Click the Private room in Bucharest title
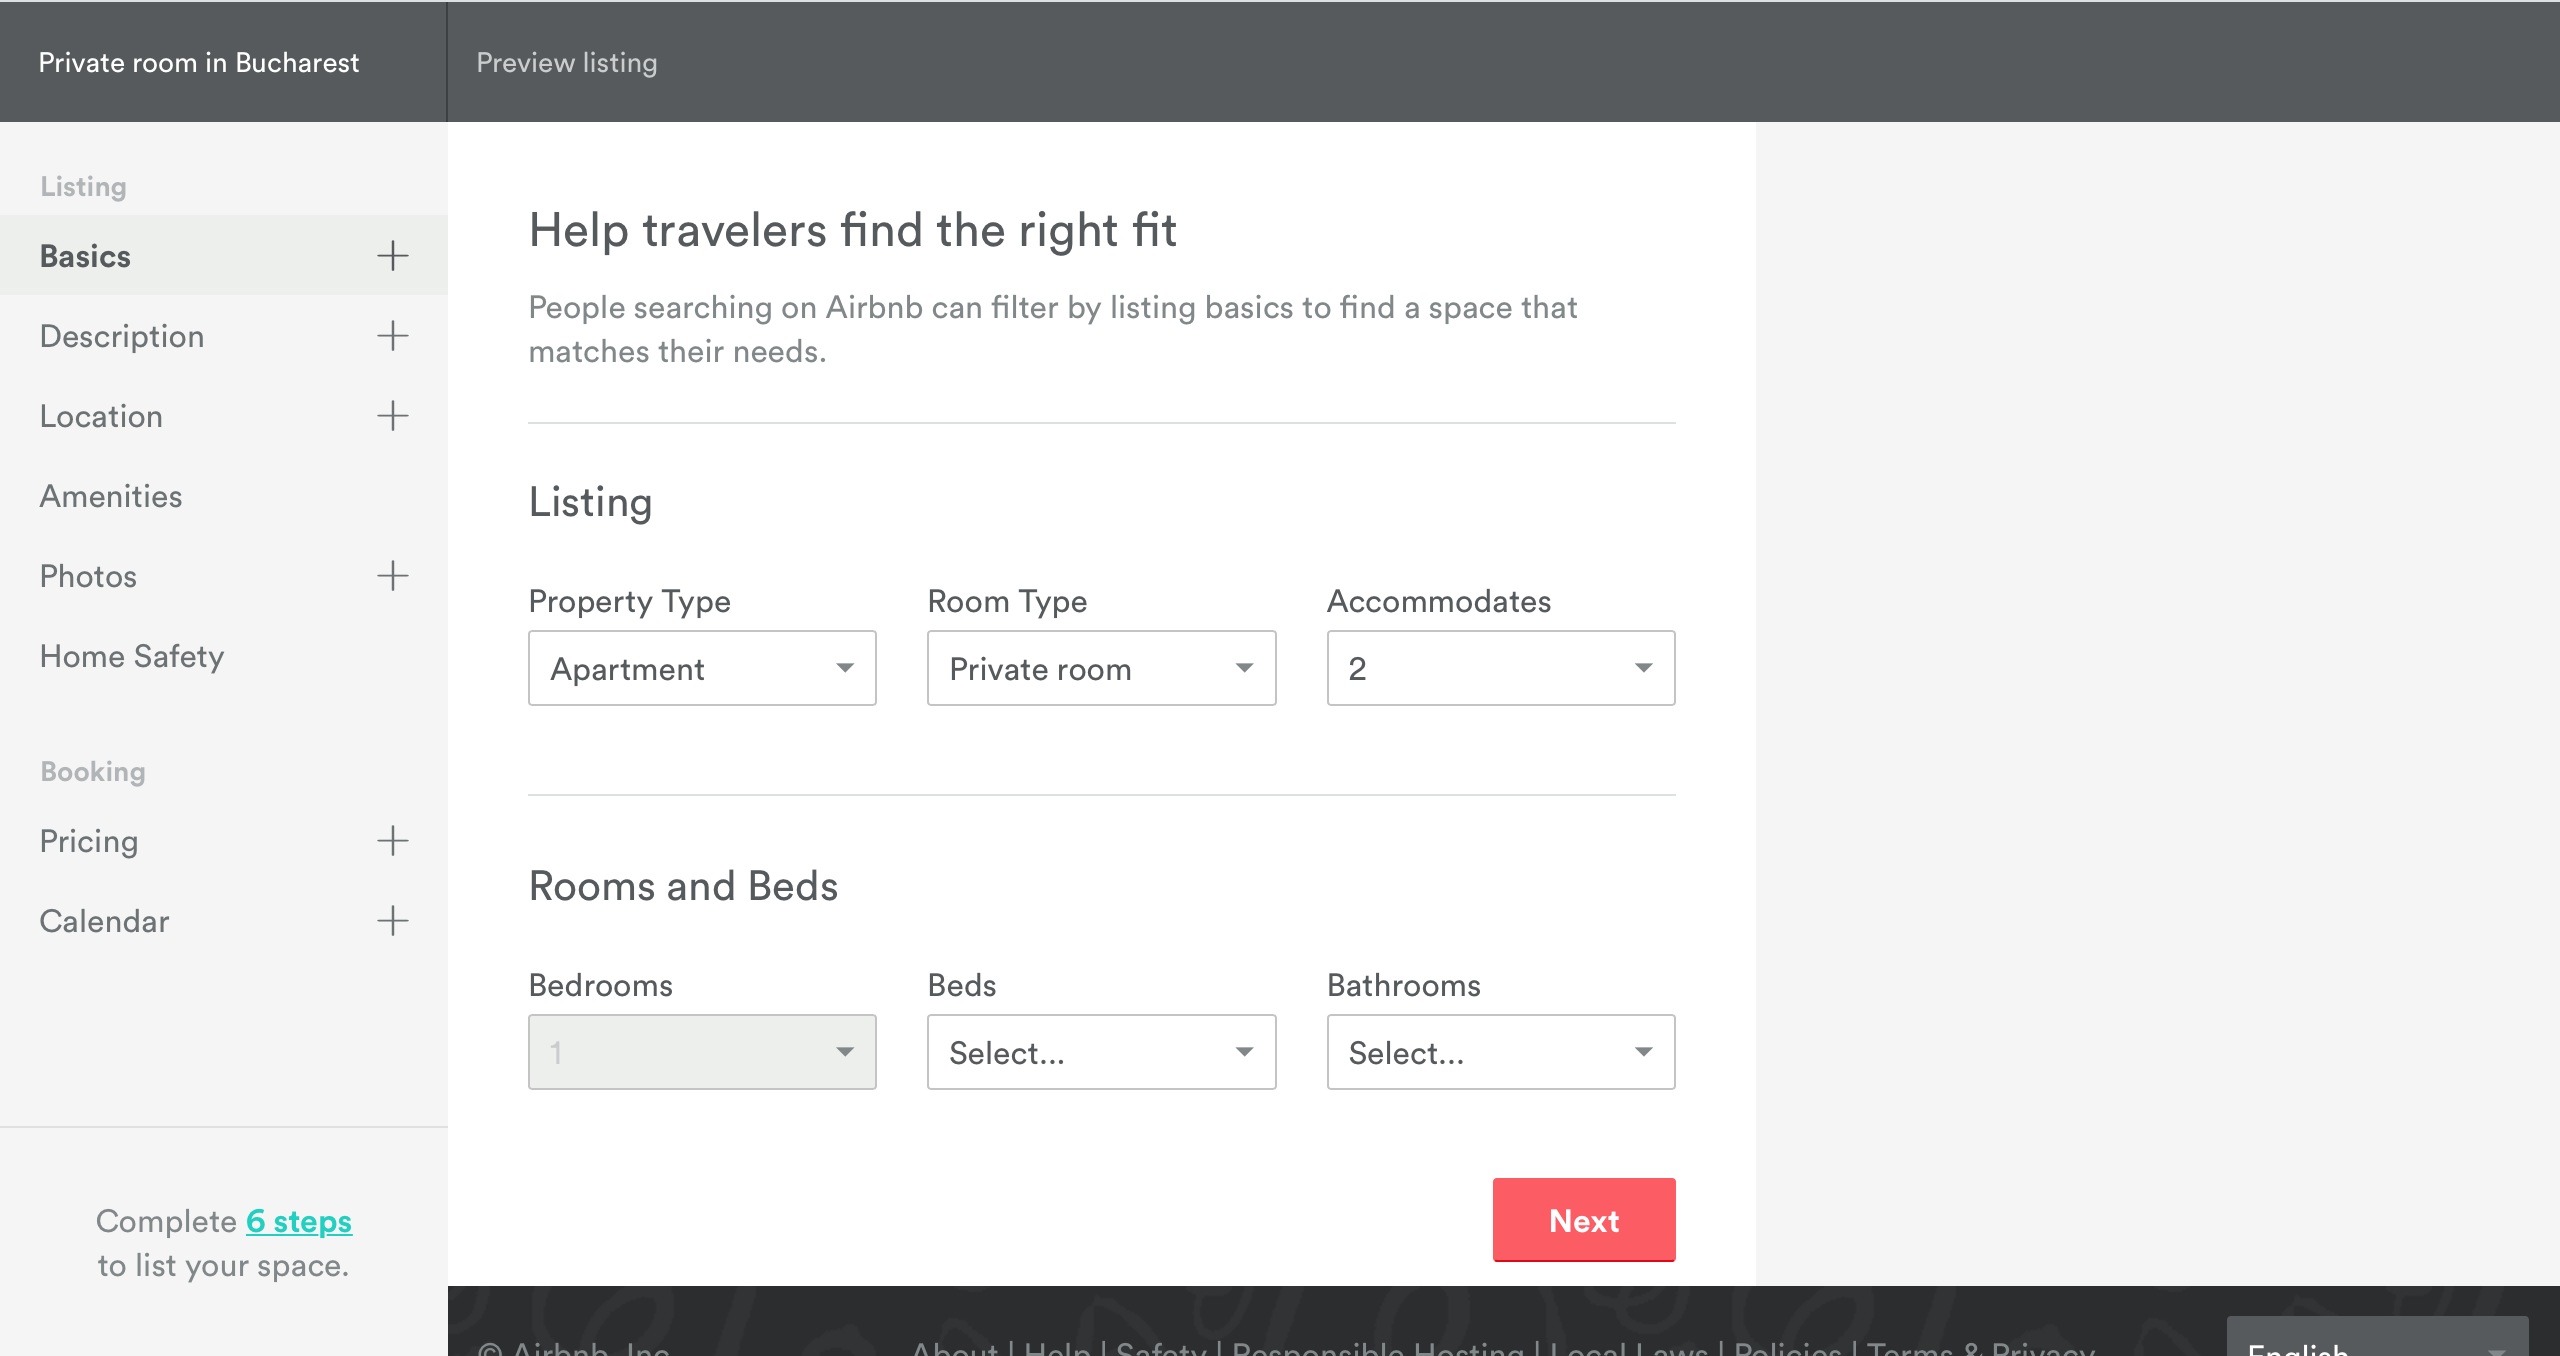The image size is (2560, 1356). coord(199,62)
